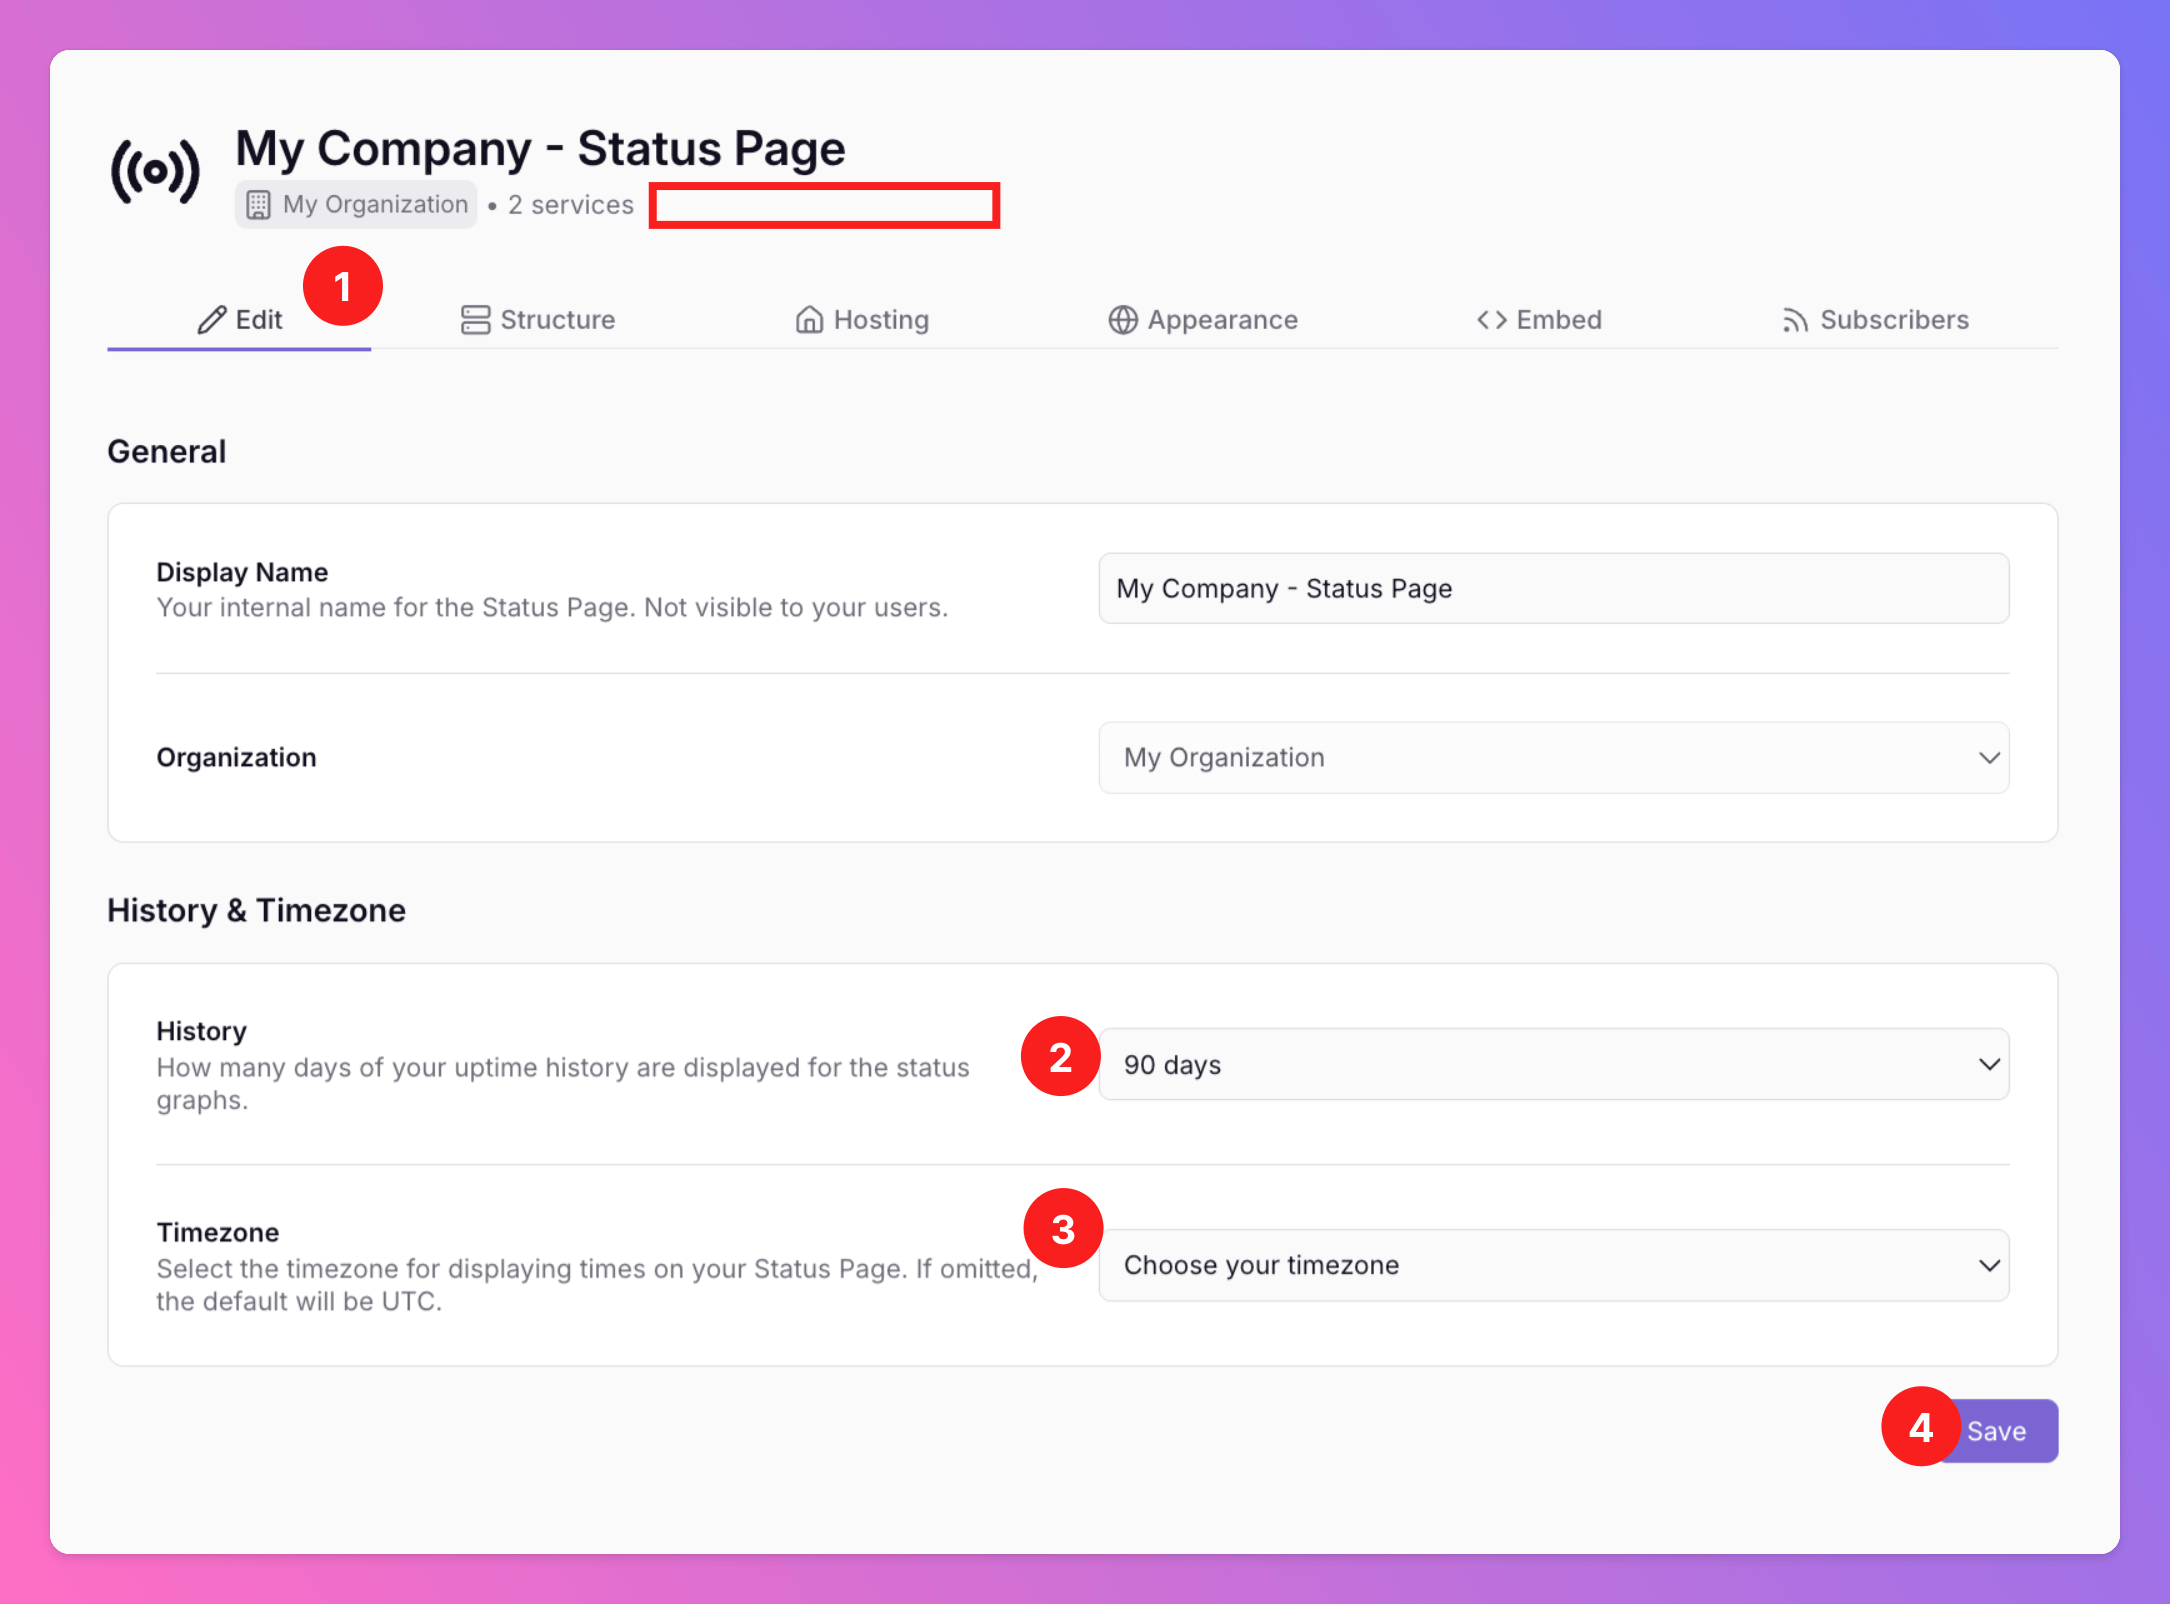Click into the Display Name field
This screenshot has height=1604, width=2170.
1553,589
